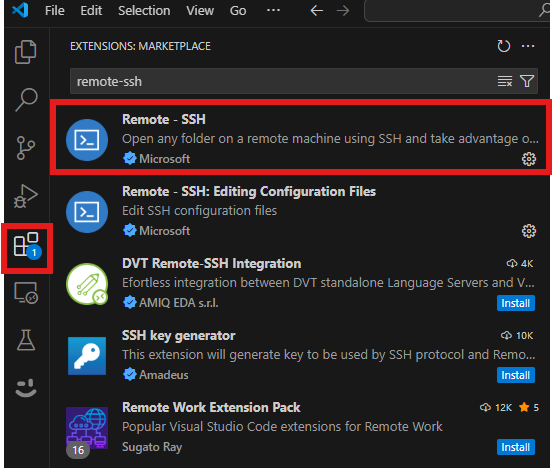Click the Remote - SSH extension icon
The height and width of the screenshot is (468, 553).
click(x=87, y=140)
